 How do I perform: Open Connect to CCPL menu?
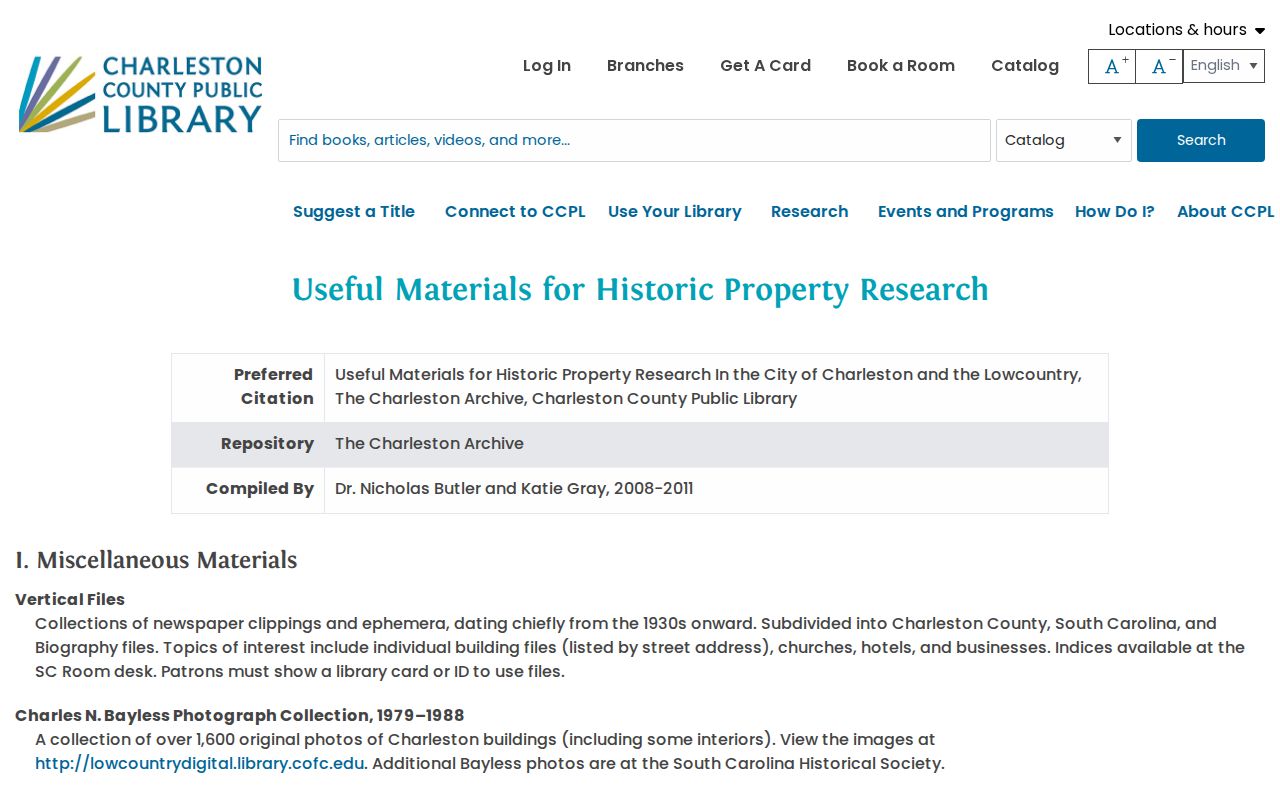515,212
